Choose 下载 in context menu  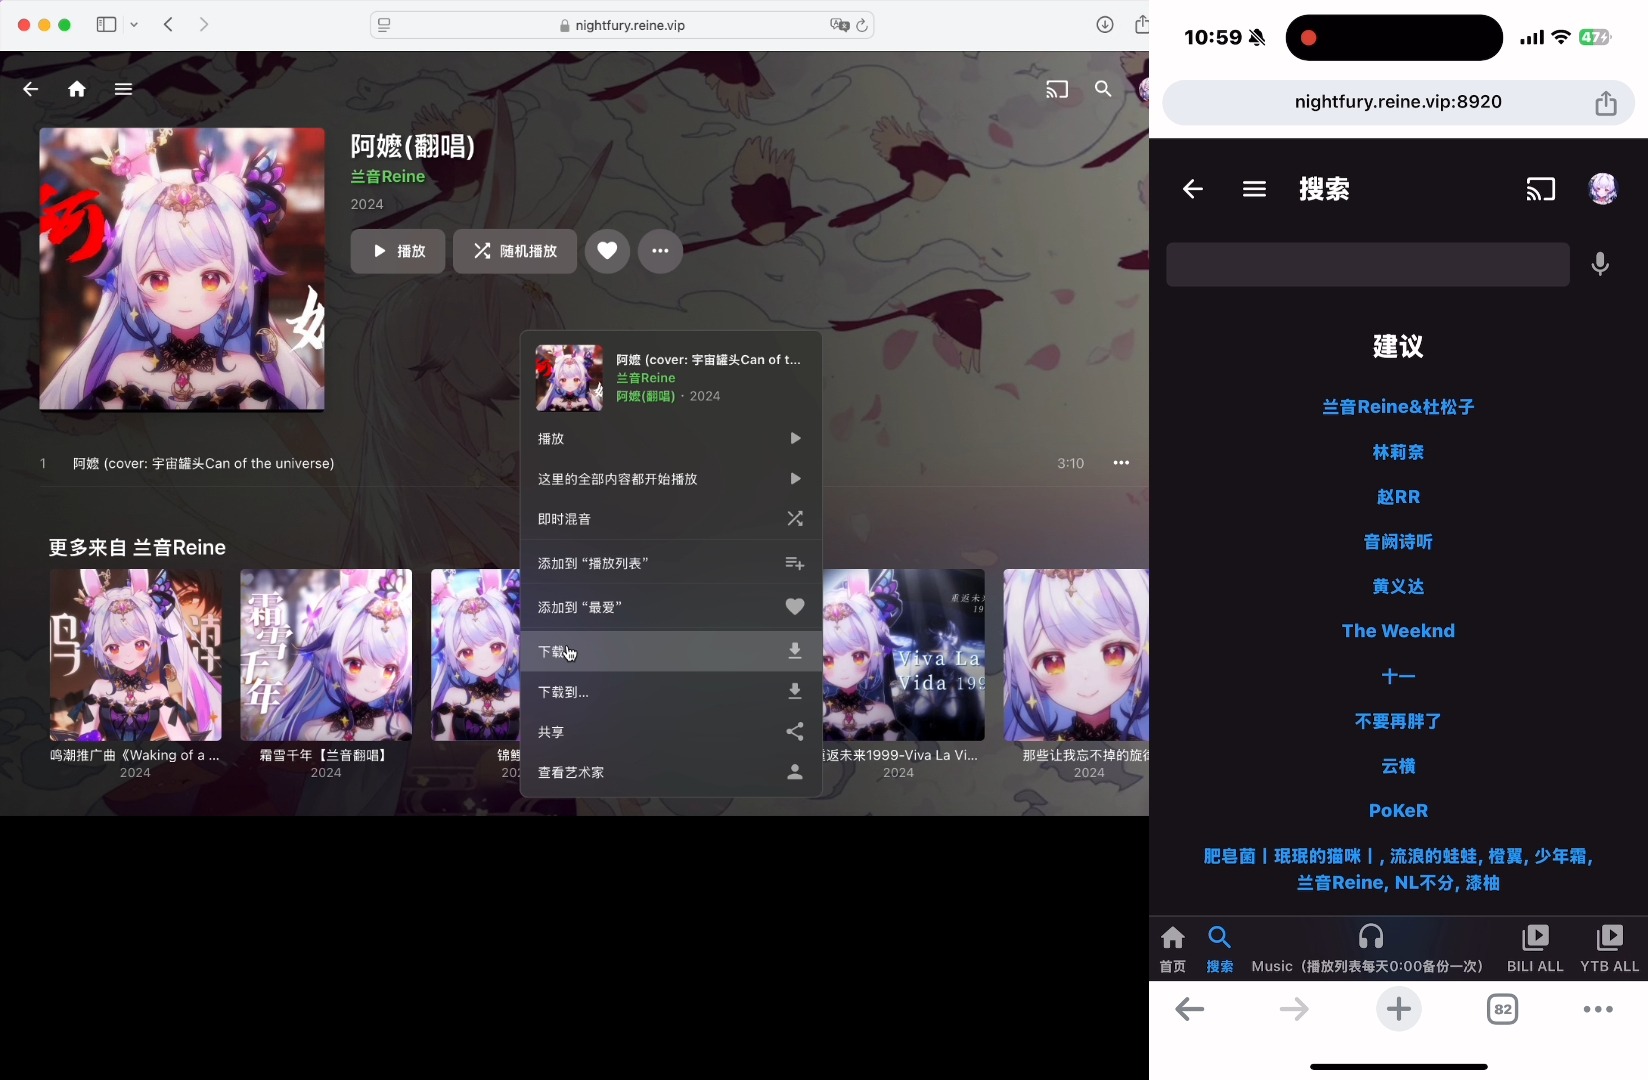click(x=671, y=651)
